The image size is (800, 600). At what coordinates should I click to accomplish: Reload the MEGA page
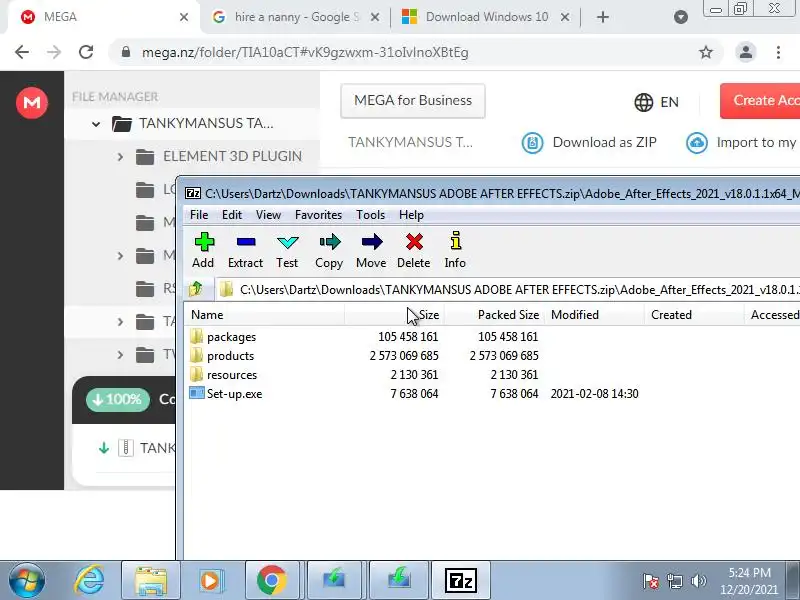click(86, 52)
